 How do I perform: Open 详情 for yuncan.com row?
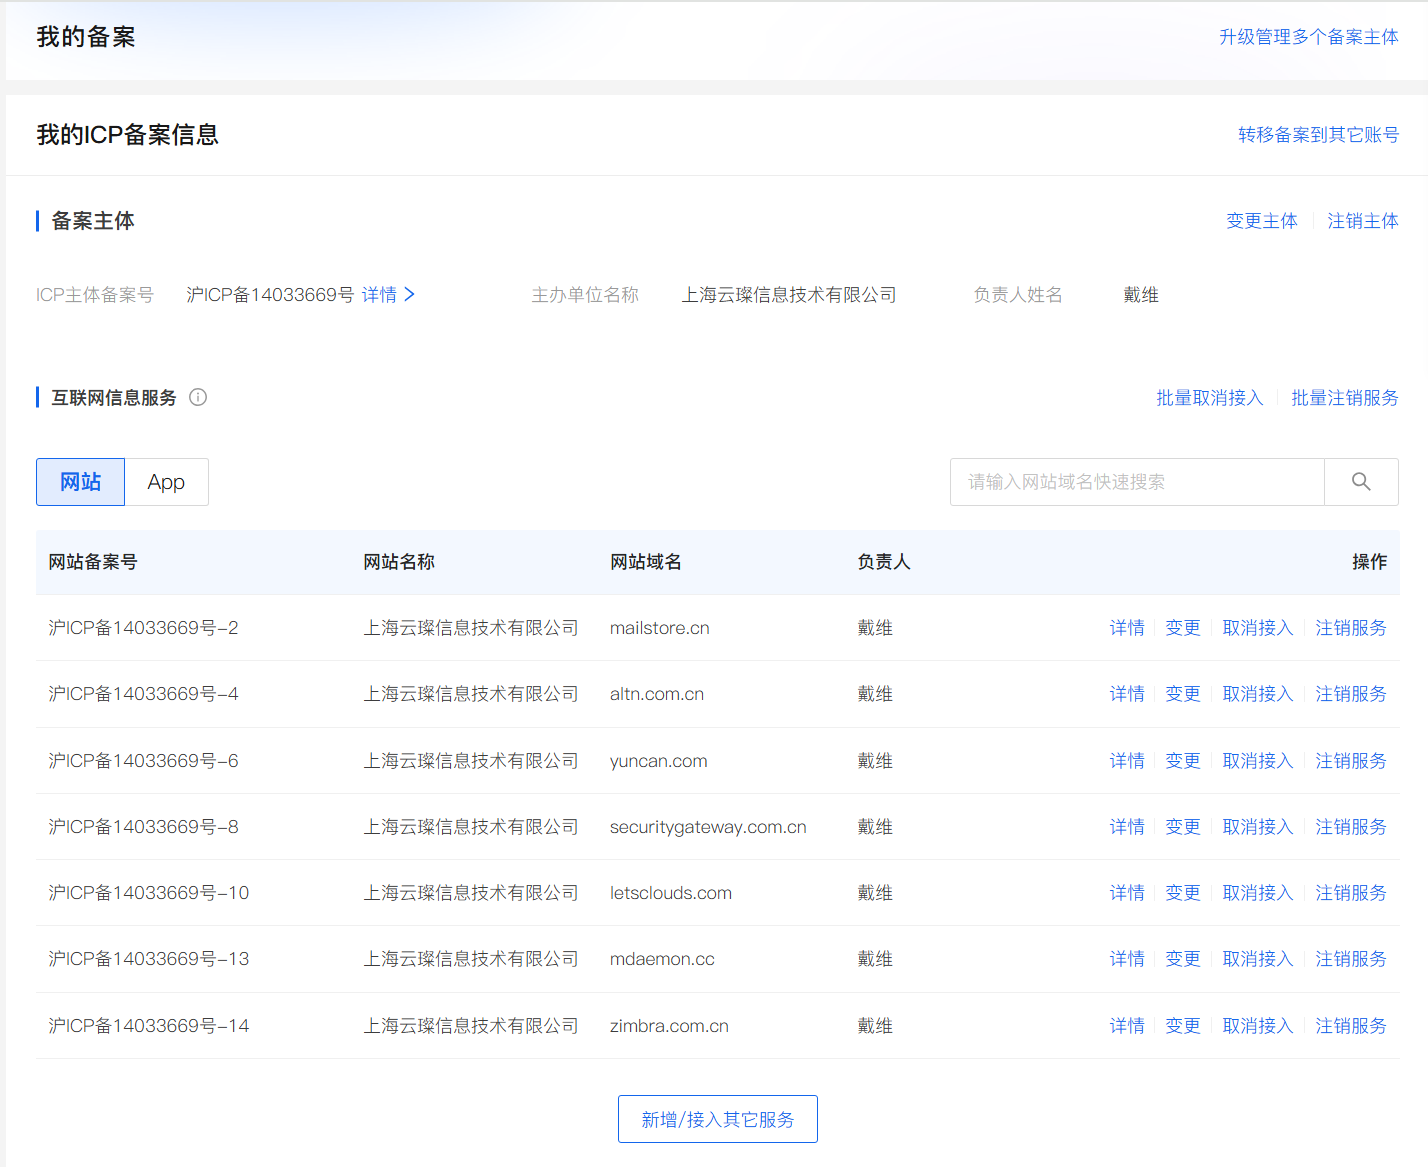[x=1127, y=761]
